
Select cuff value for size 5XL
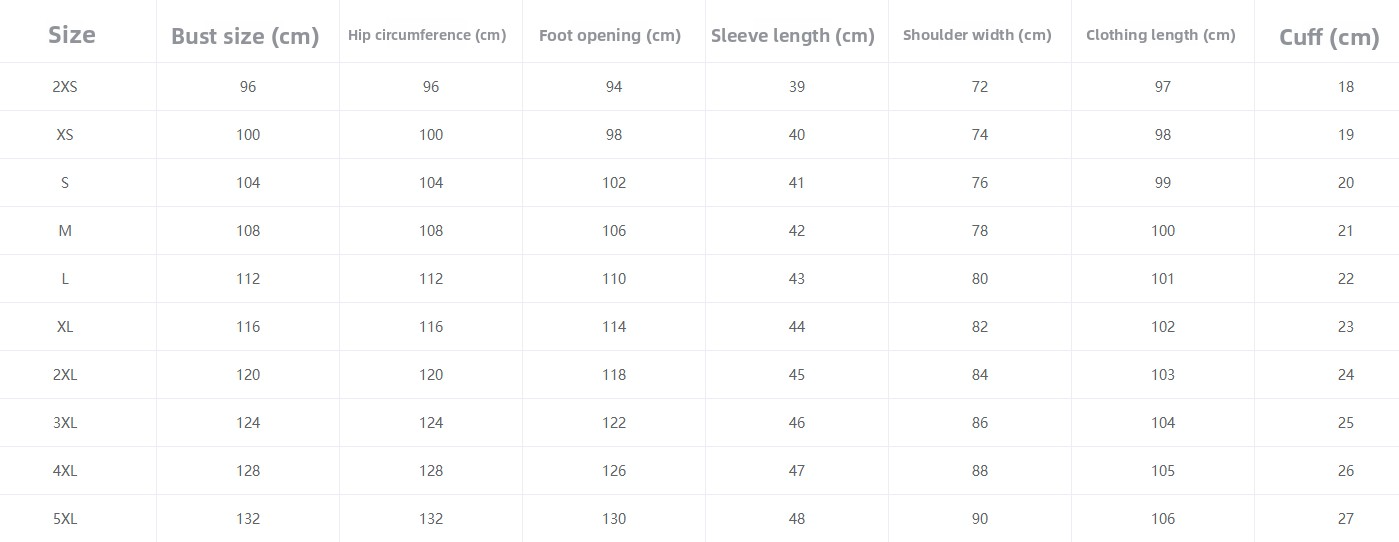click(1346, 519)
